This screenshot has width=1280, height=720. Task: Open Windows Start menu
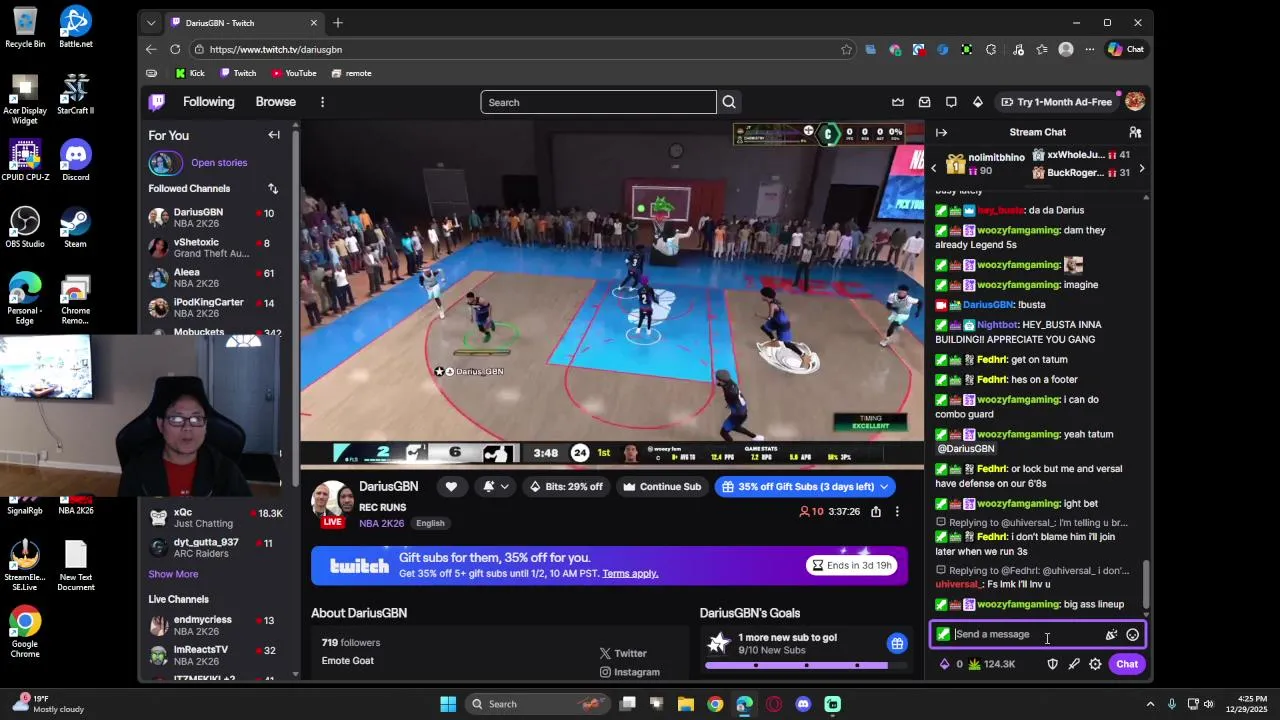point(448,704)
